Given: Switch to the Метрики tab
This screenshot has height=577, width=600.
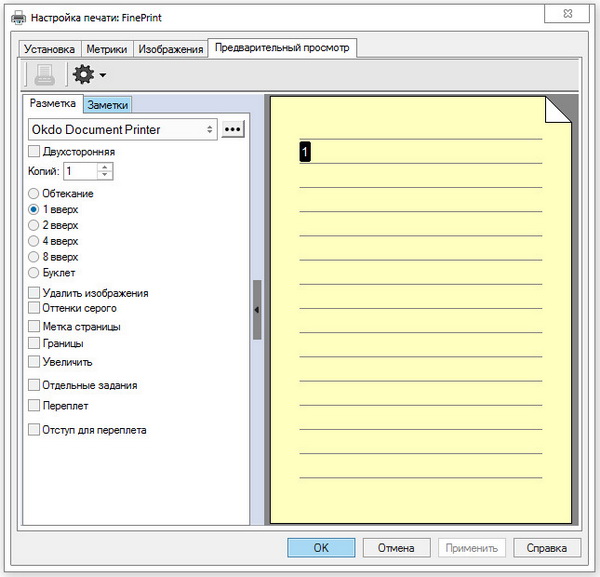Looking at the screenshot, I should [106, 49].
